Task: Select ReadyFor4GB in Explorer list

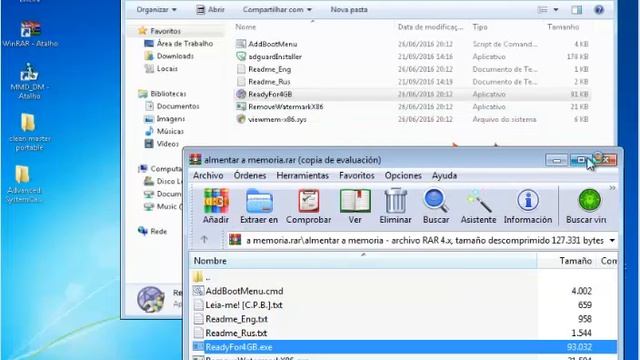Action: [412, 94]
